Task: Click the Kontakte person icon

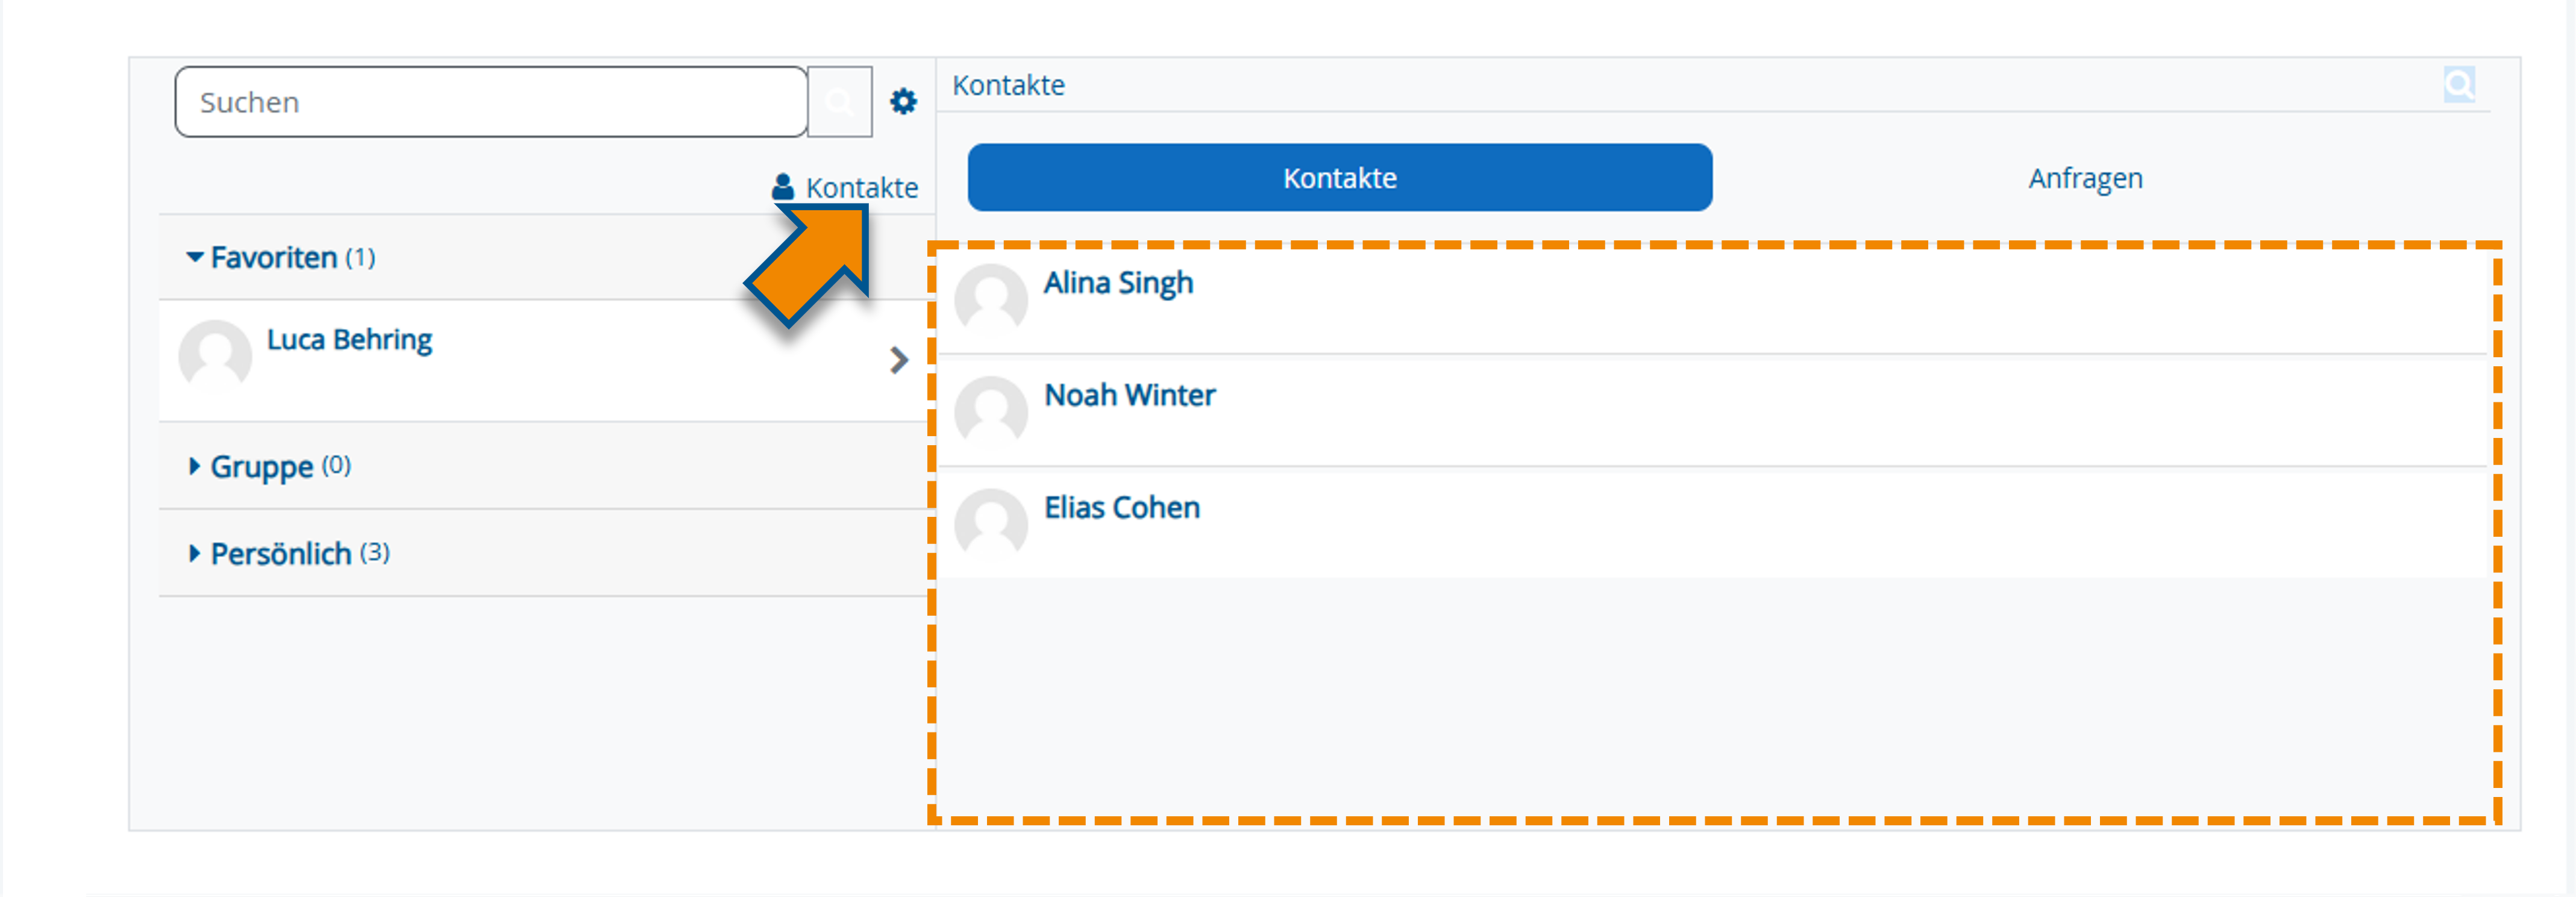Action: tap(782, 187)
